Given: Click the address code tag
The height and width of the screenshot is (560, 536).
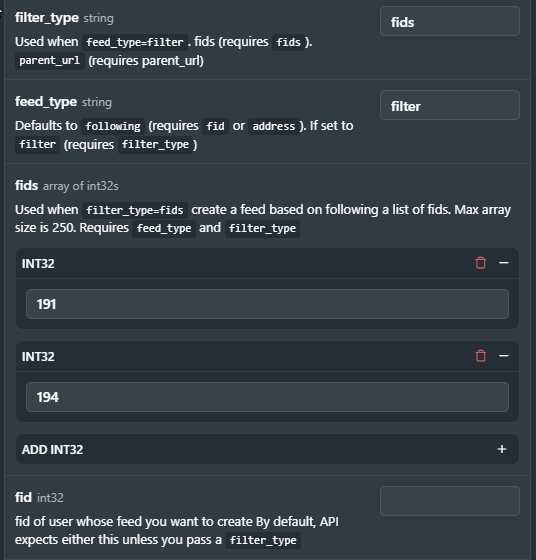Looking at the screenshot, I should [x=274, y=126].
